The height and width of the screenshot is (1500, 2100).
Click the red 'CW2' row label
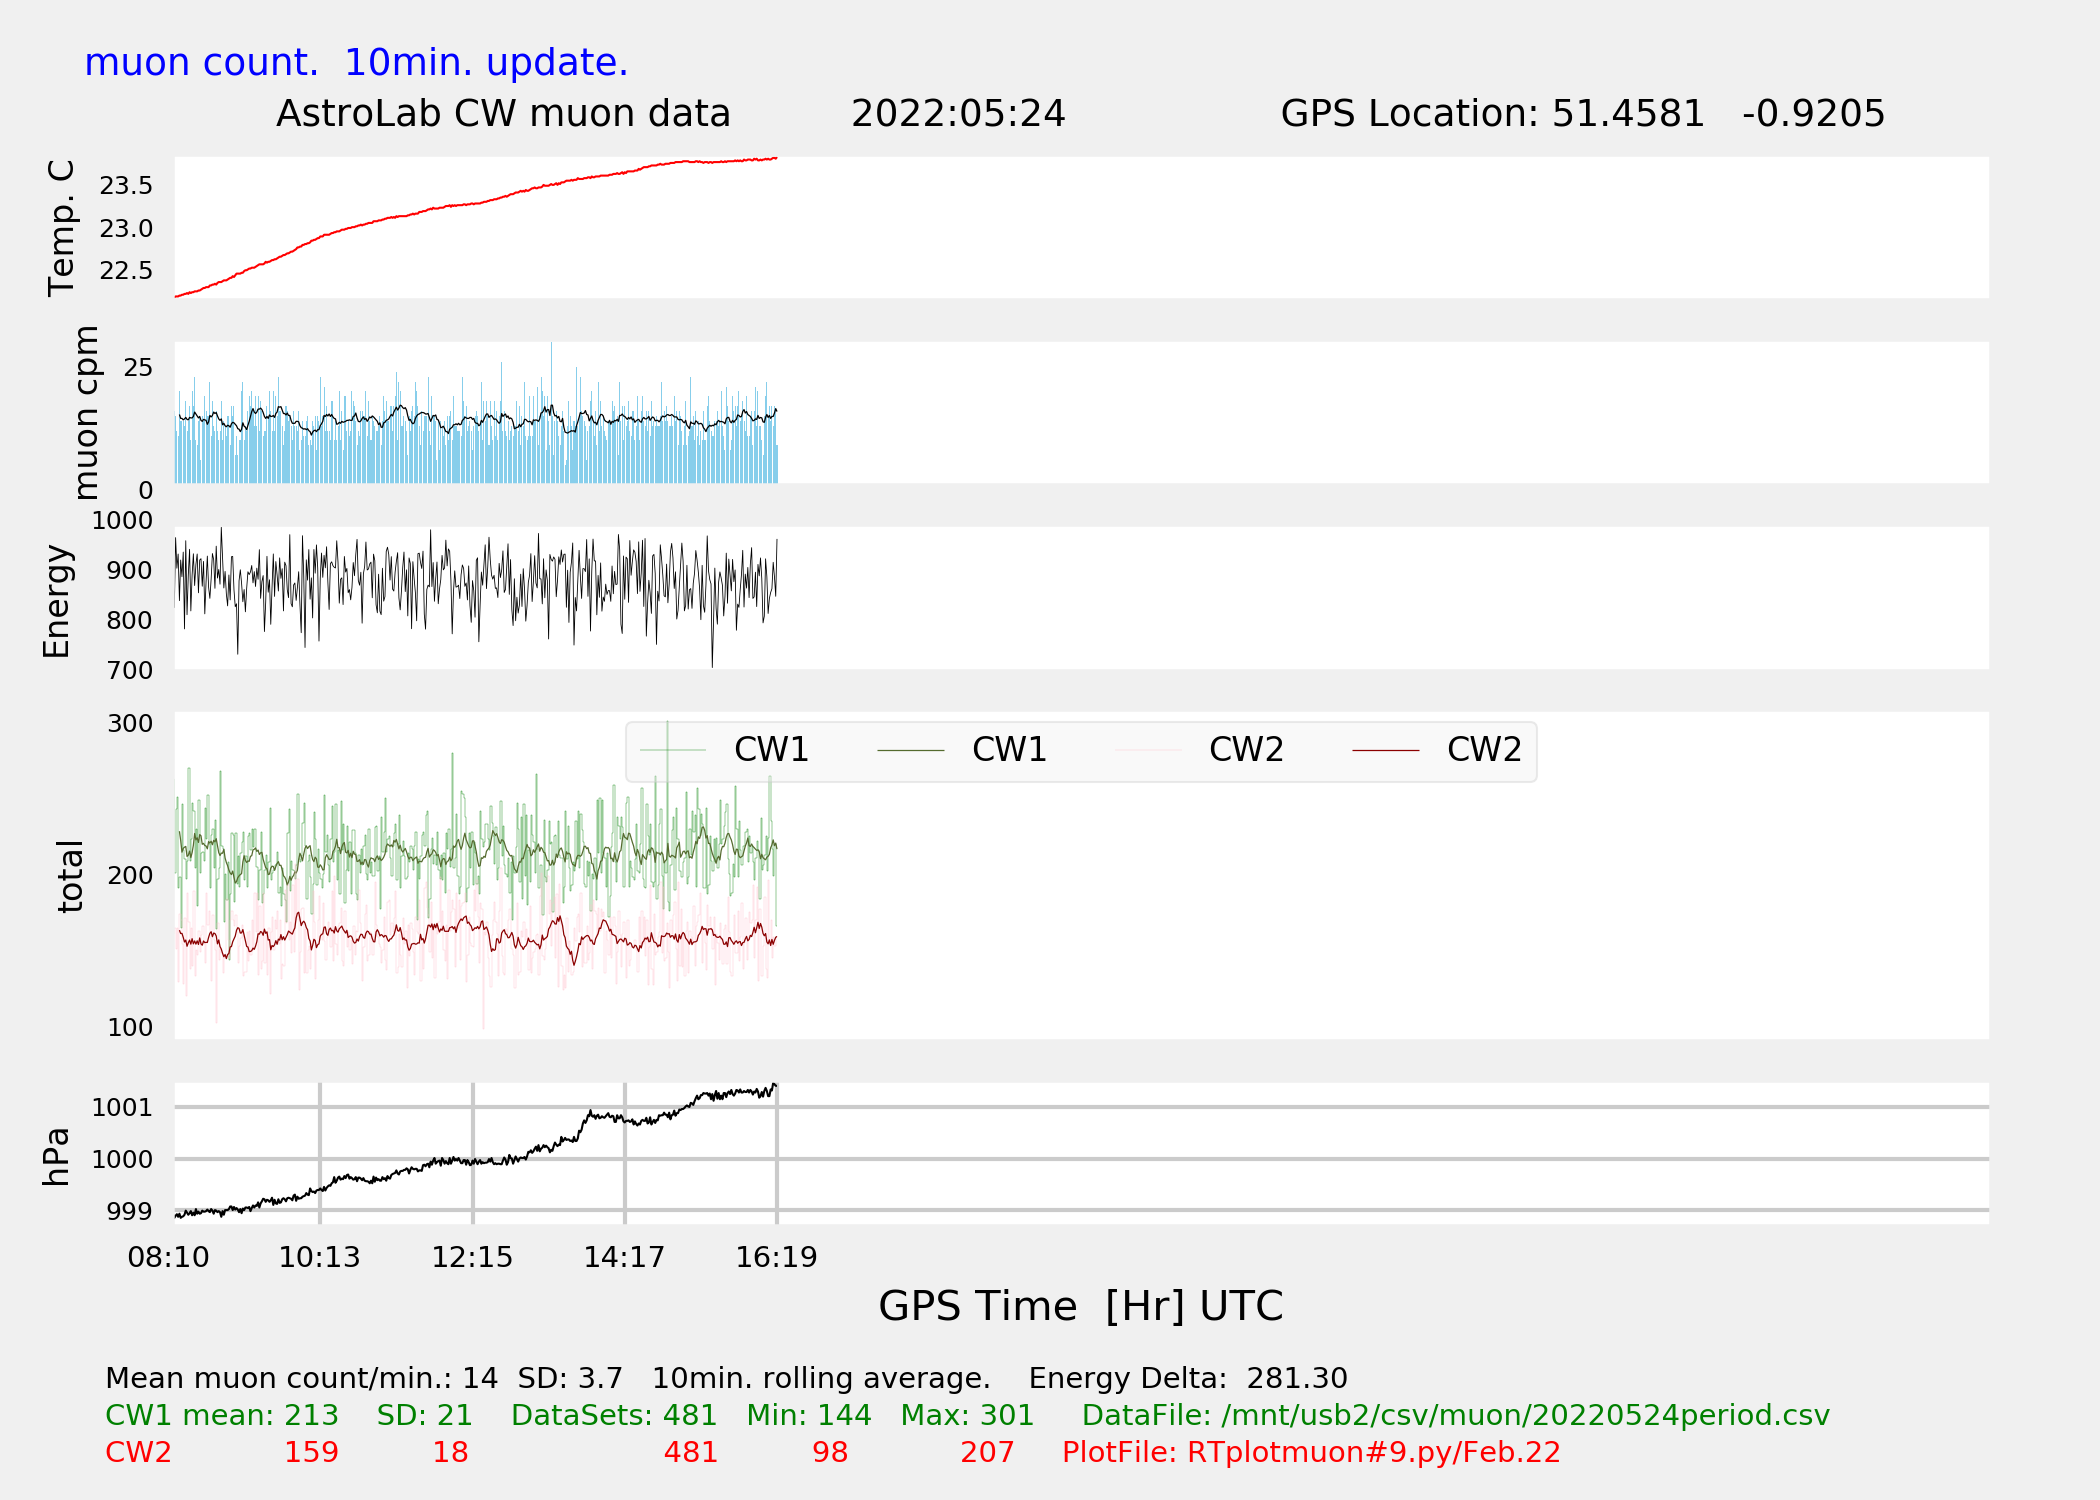[x=139, y=1453]
